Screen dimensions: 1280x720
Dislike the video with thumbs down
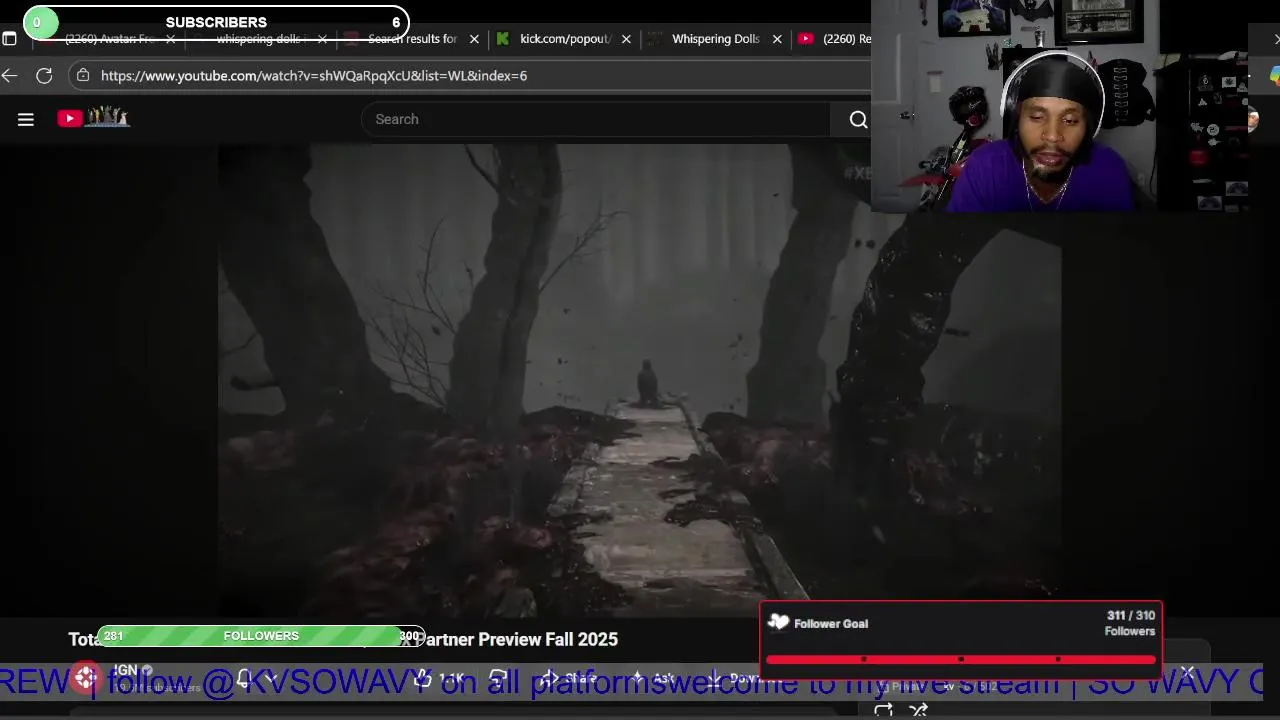(x=499, y=678)
